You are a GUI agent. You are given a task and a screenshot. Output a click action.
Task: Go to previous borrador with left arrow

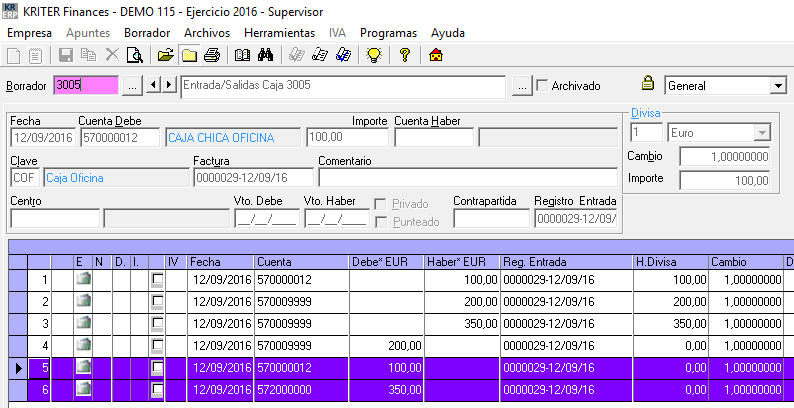pyautogui.click(x=153, y=84)
